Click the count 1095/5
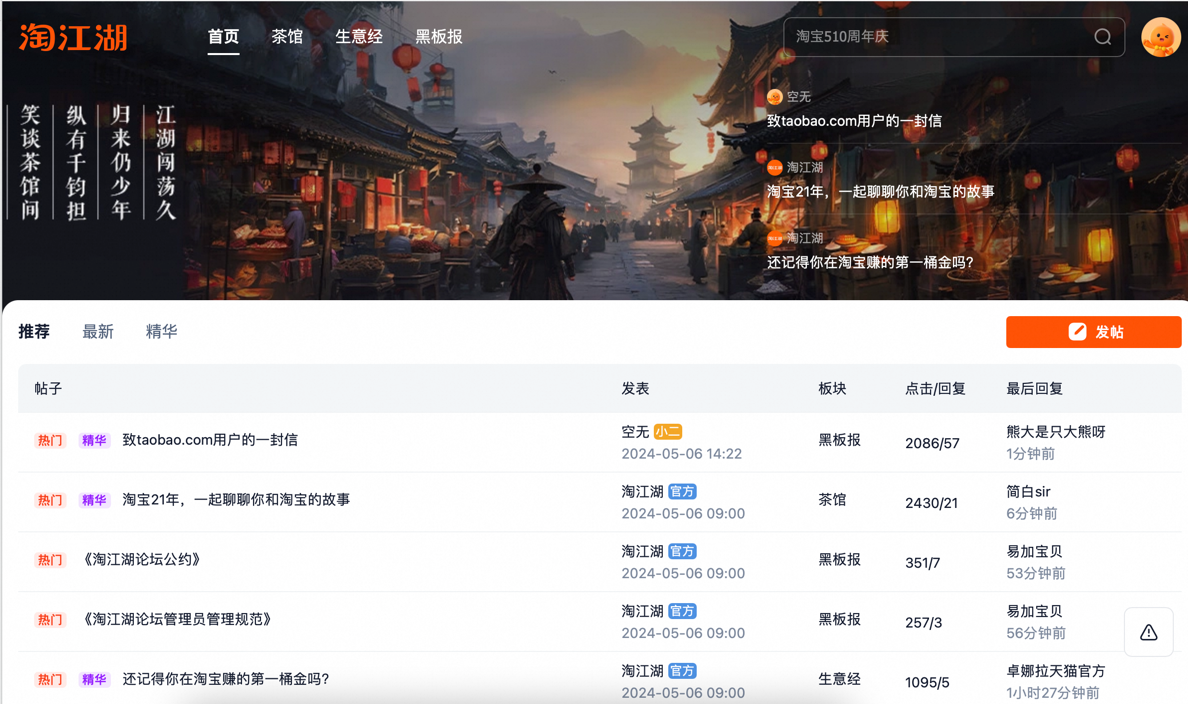This screenshot has width=1188, height=704. 927,683
